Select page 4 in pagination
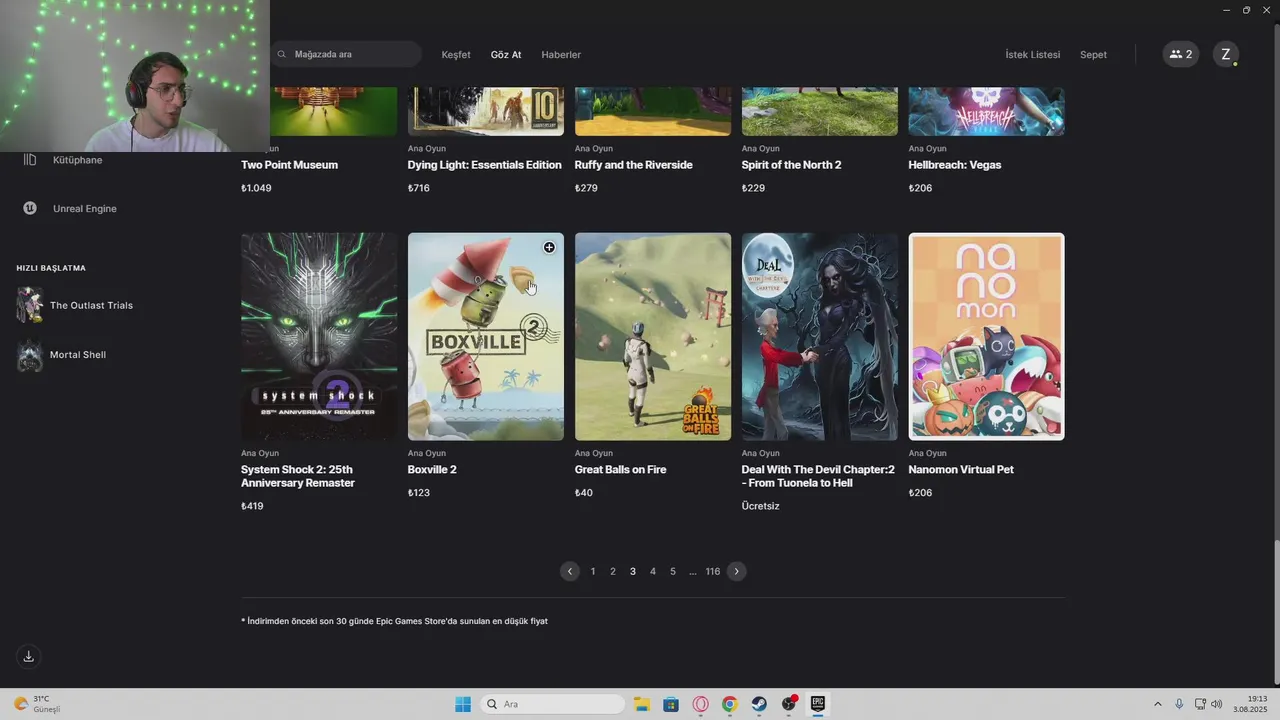This screenshot has width=1280, height=720. point(653,571)
